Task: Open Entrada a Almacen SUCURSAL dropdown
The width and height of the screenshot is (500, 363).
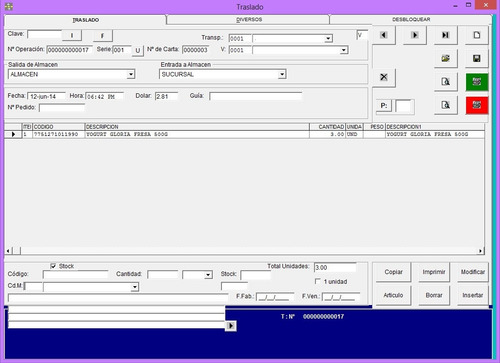Action: coord(282,74)
